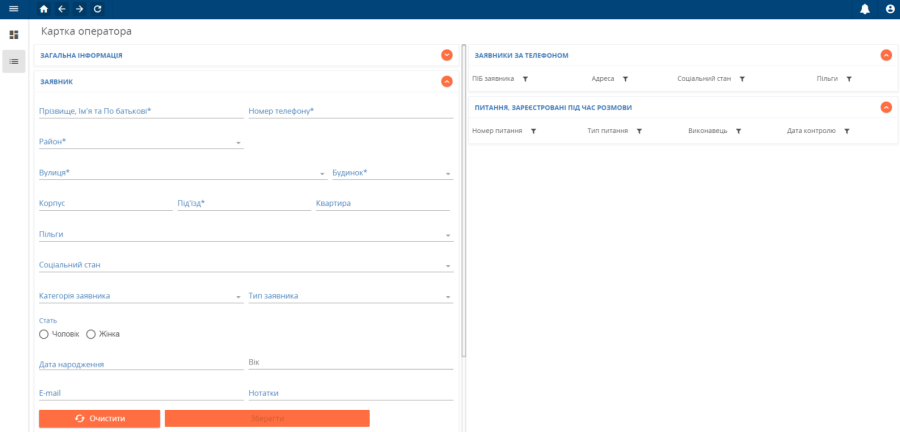Click the form panel vertical scrollbar
Viewport: 900px width, 432px height.
click(464, 201)
